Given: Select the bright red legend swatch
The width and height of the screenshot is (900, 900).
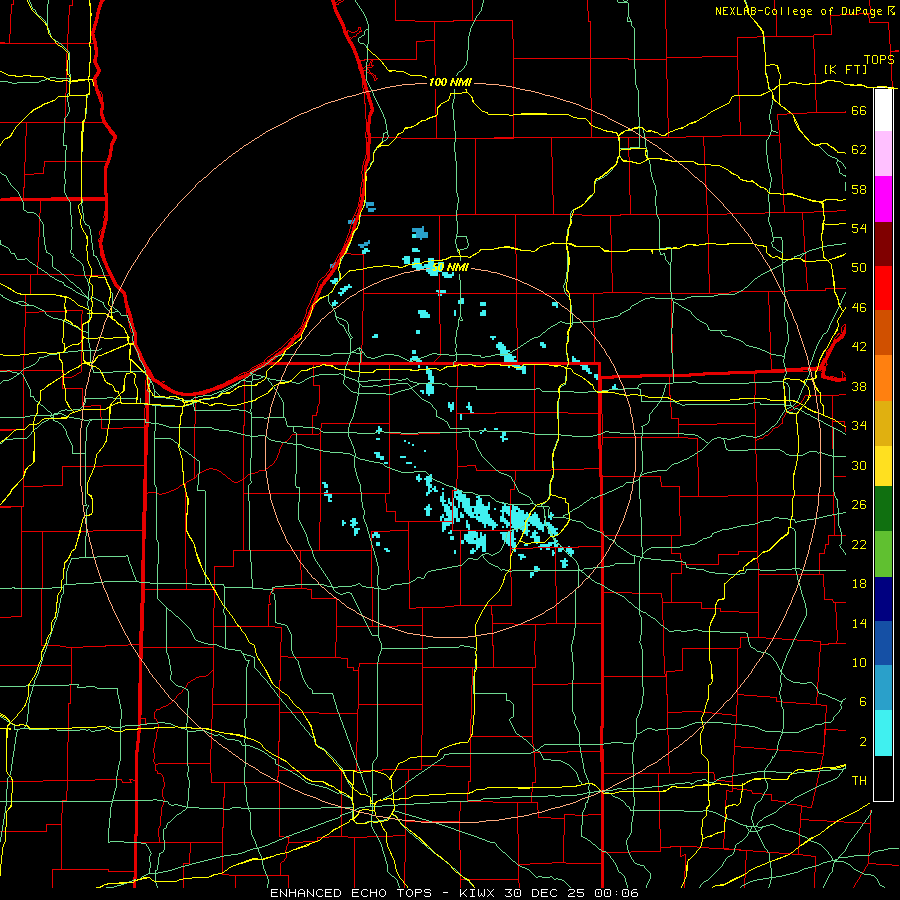Looking at the screenshot, I should point(883,288).
